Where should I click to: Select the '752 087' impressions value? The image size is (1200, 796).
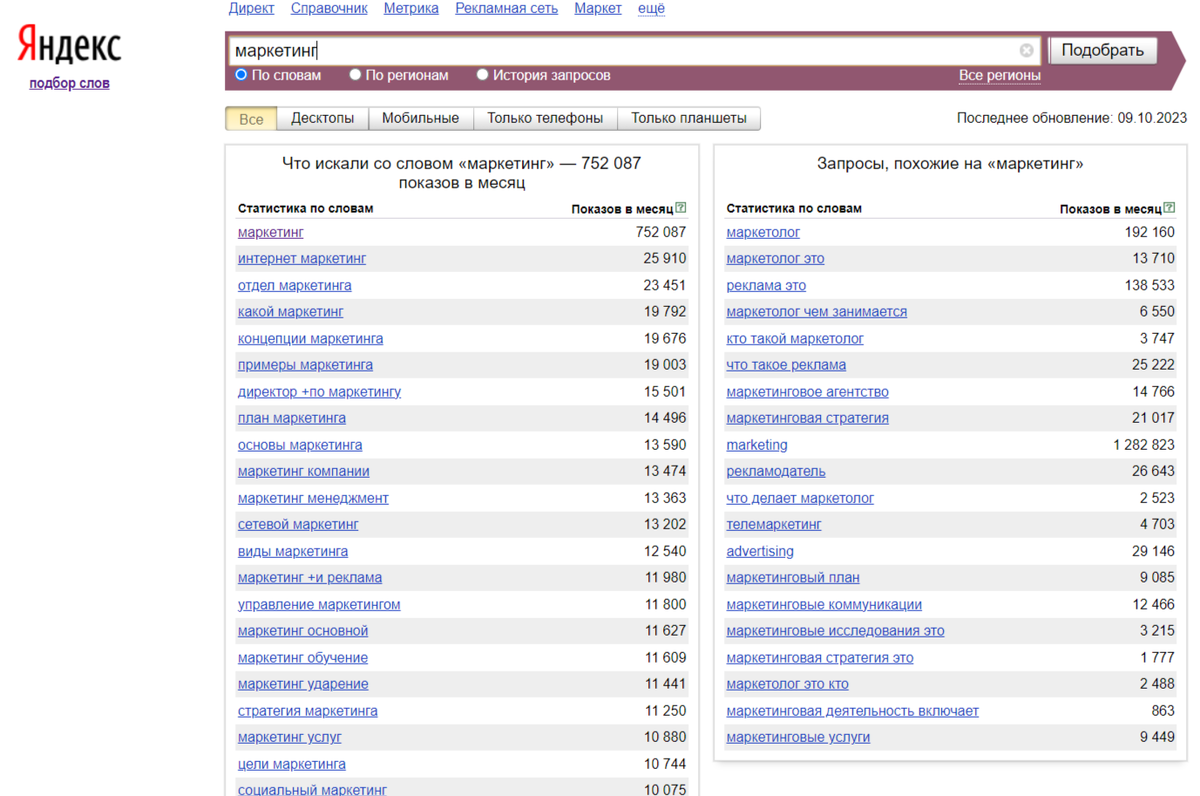661,232
